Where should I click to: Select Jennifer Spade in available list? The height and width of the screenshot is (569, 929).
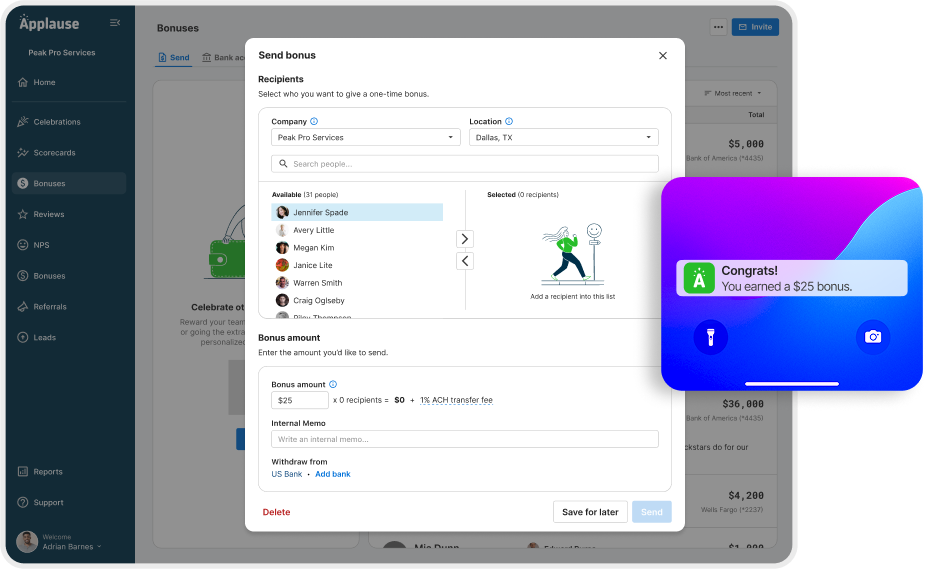point(357,212)
